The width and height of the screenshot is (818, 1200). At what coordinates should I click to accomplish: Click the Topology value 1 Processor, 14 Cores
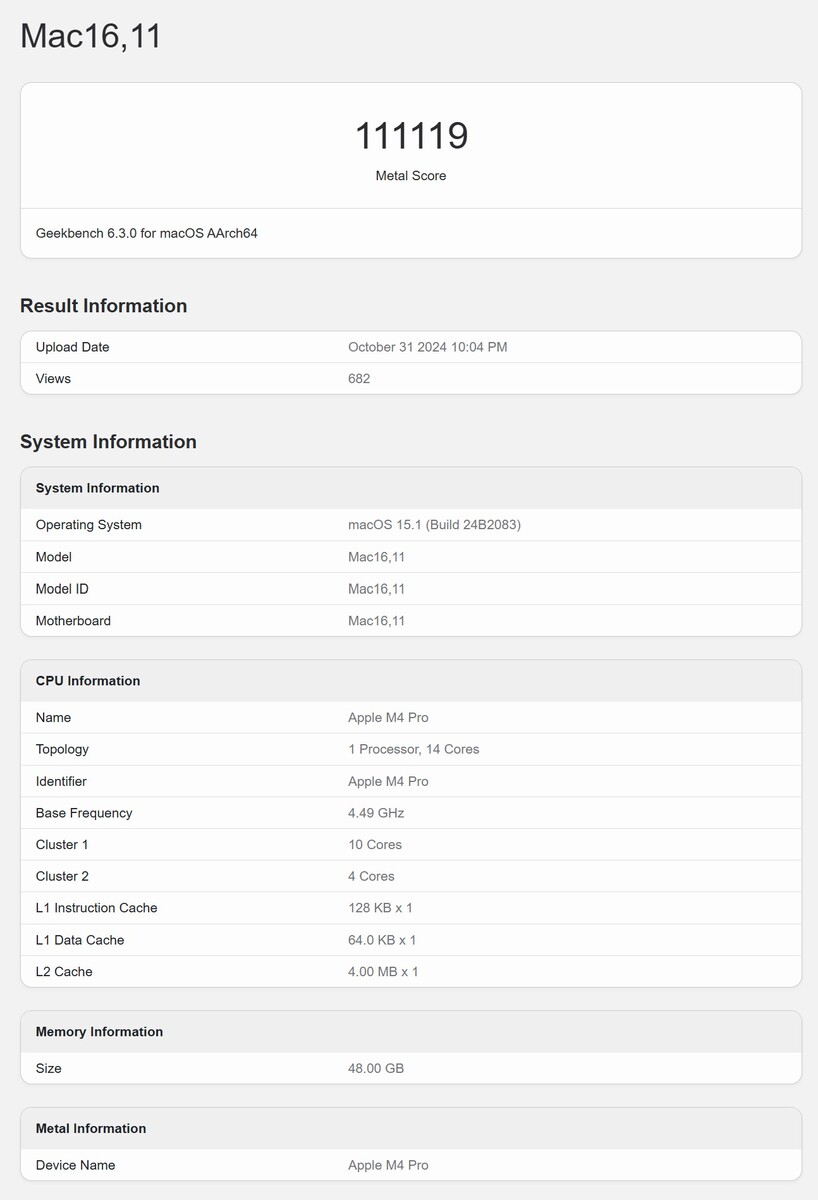(413, 749)
